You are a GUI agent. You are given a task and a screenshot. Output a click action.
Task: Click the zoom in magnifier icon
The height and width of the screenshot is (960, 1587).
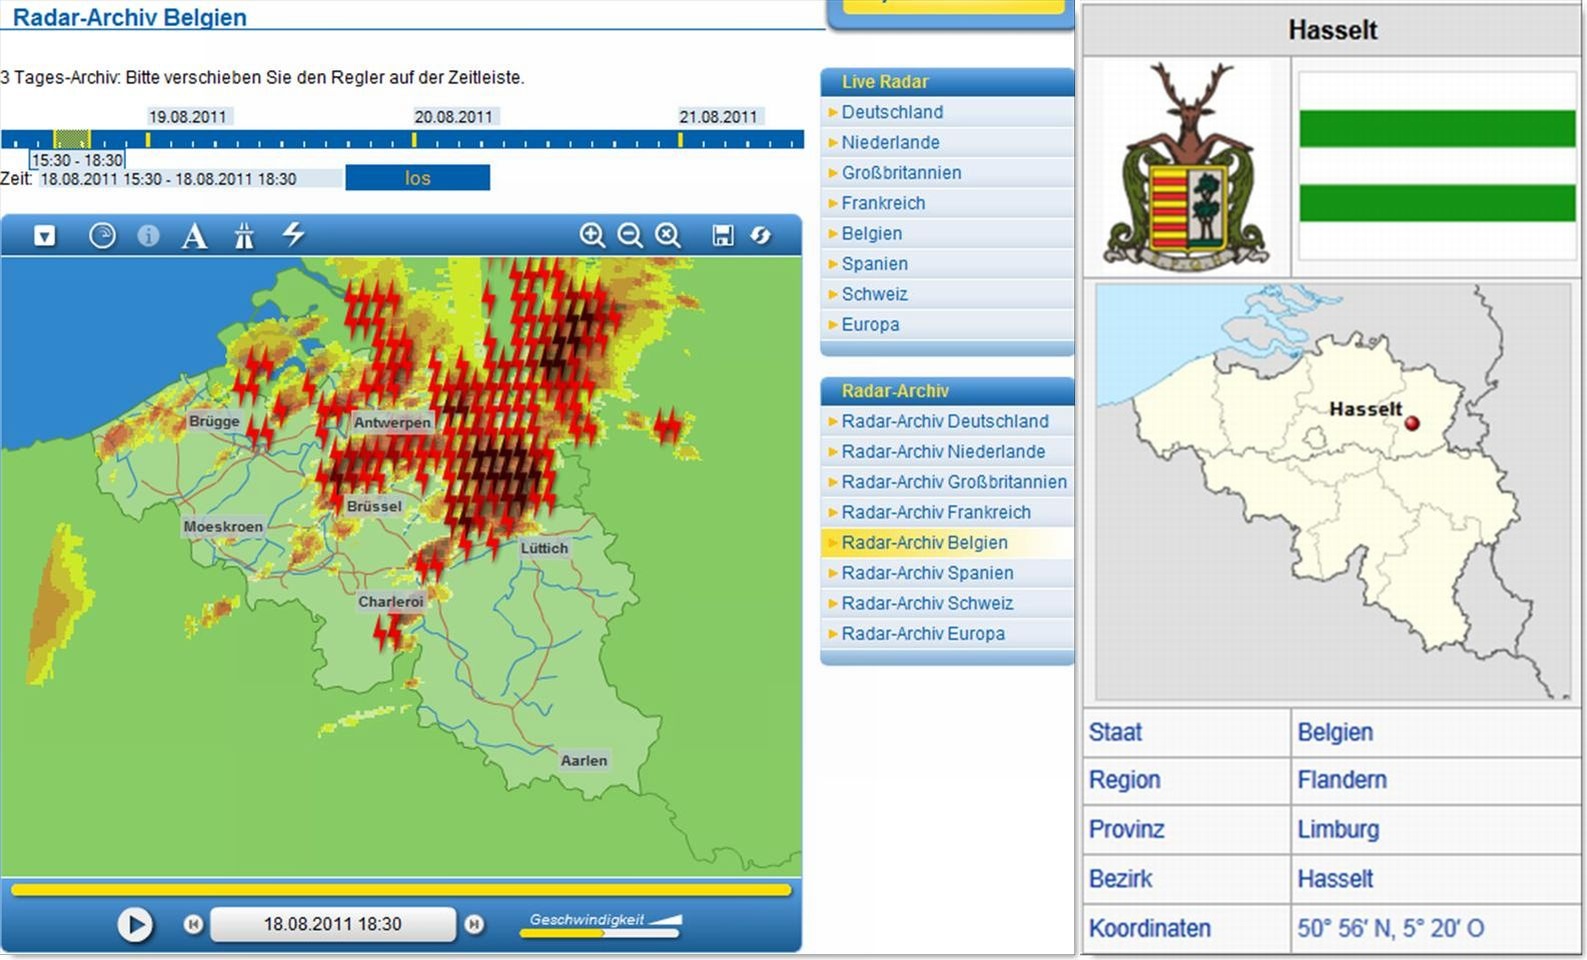[x=592, y=235]
